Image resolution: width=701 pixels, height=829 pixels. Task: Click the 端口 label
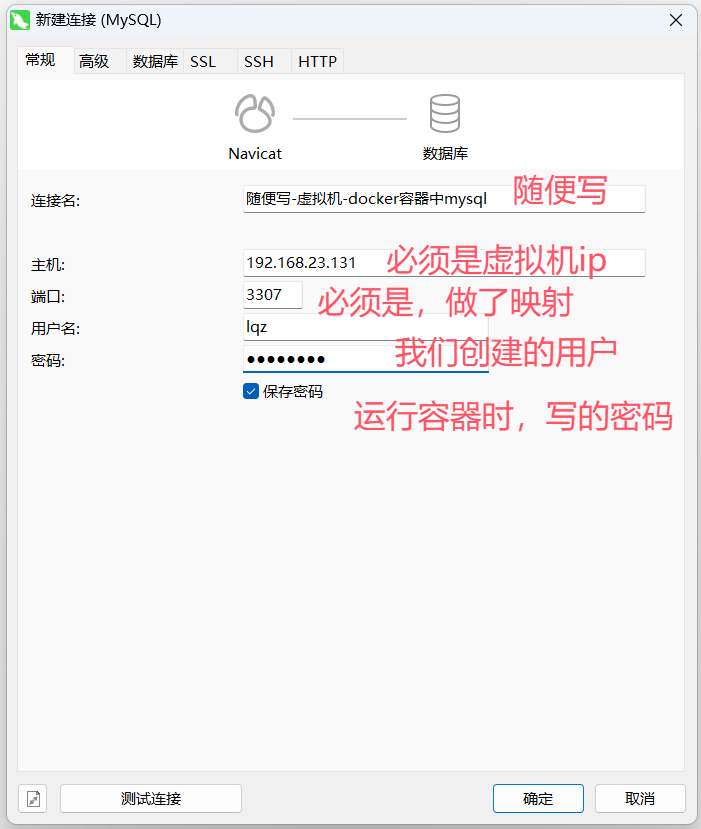48,297
